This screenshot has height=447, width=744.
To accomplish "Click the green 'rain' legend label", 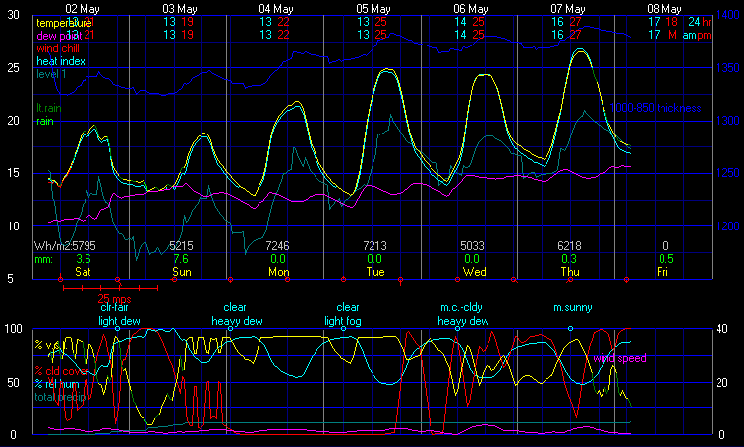I will [45, 121].
